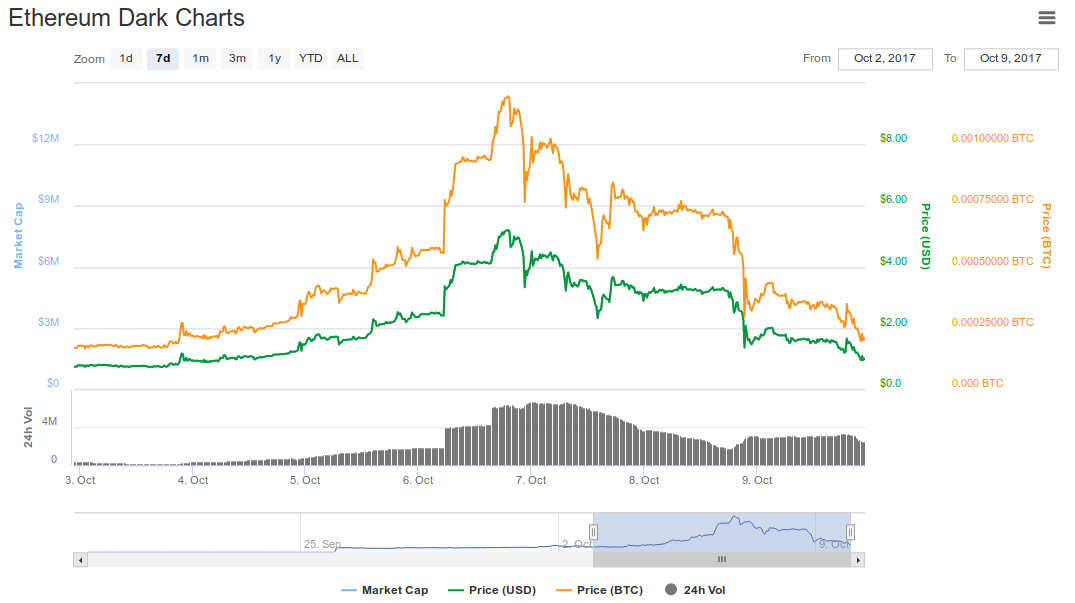Image resolution: width=1075 pixels, height=603 pixels.
Task: Click the $8.00 price axis label
Action: click(893, 138)
